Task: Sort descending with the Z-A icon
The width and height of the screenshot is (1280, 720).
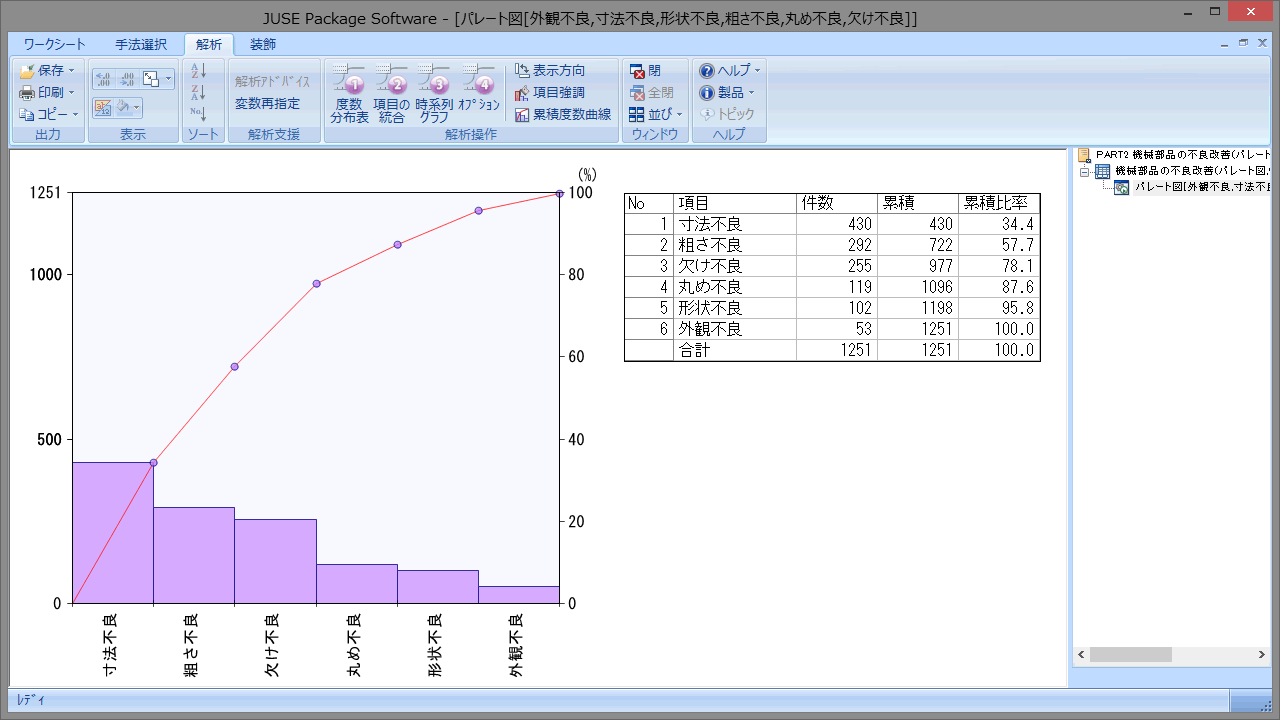Action: [x=198, y=92]
